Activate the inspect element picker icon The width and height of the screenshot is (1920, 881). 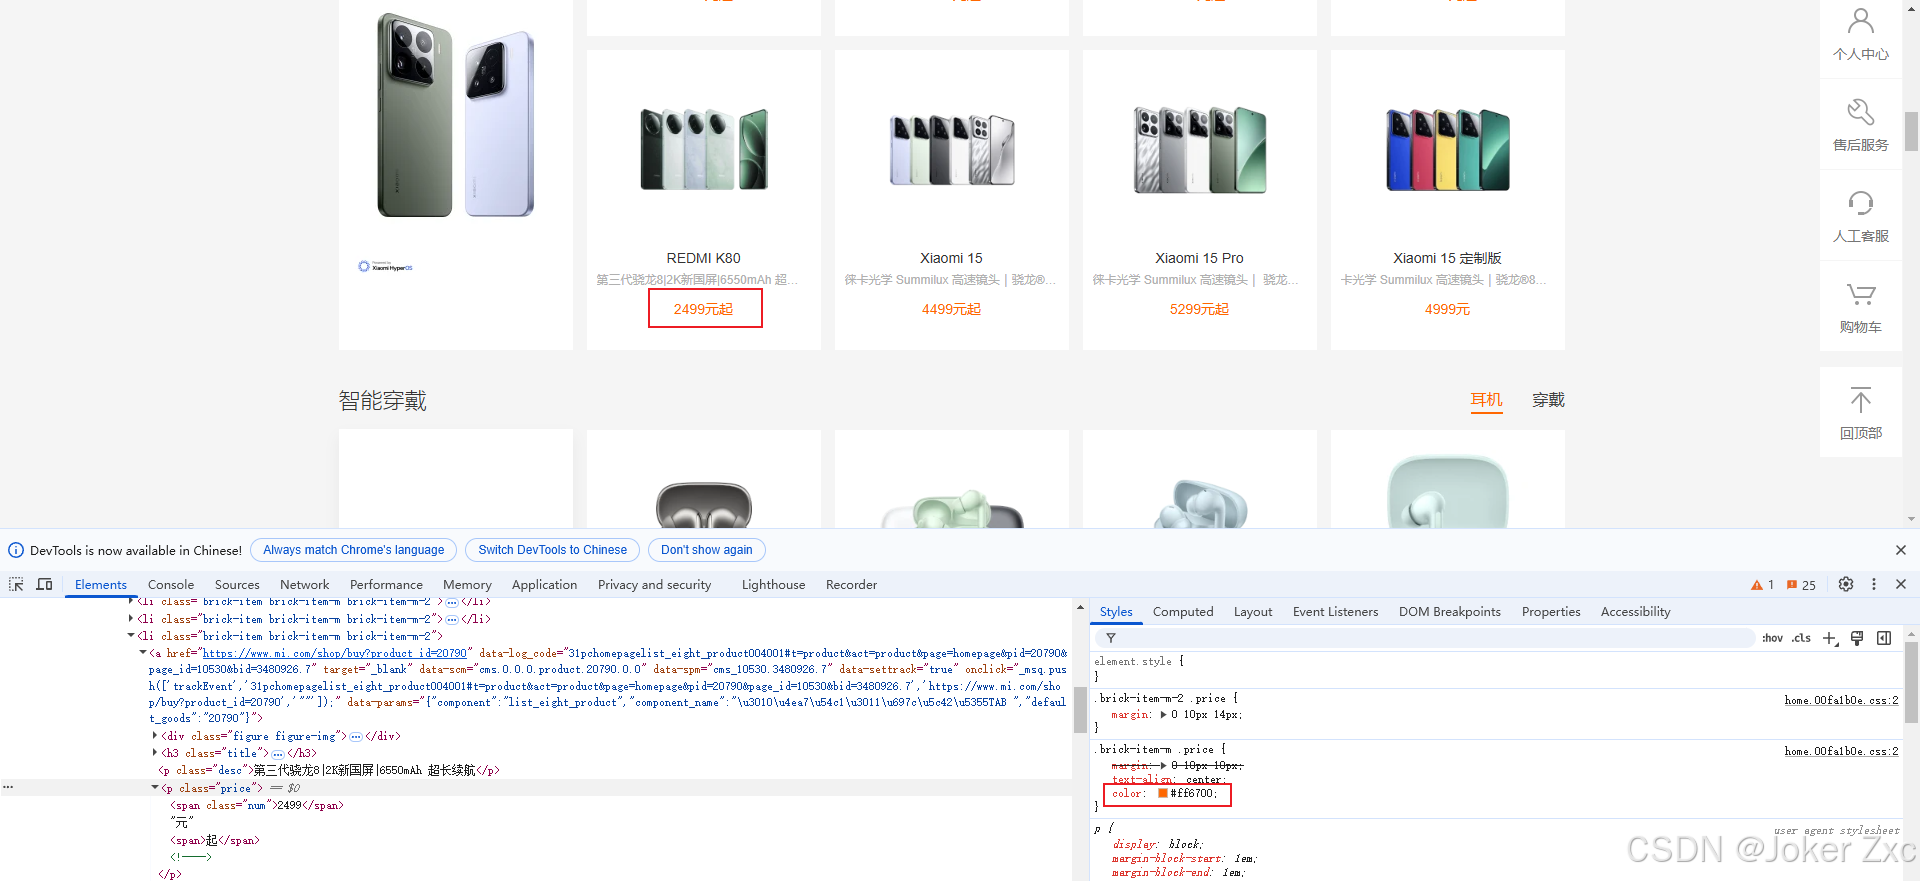point(16,584)
